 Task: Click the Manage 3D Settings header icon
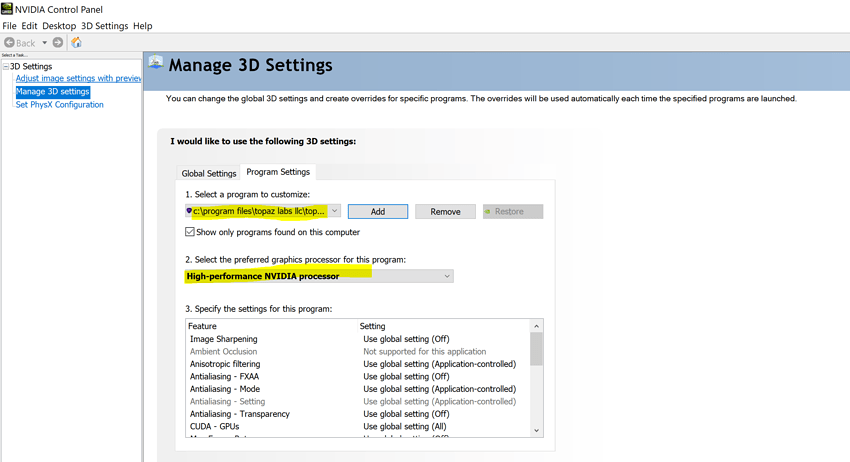(x=156, y=62)
